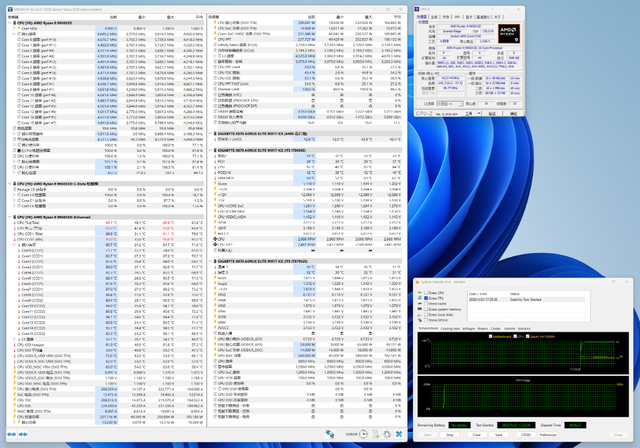The image size is (640, 448).
Task: Click the AIDA64 Clear button
Action: (x=476, y=435)
